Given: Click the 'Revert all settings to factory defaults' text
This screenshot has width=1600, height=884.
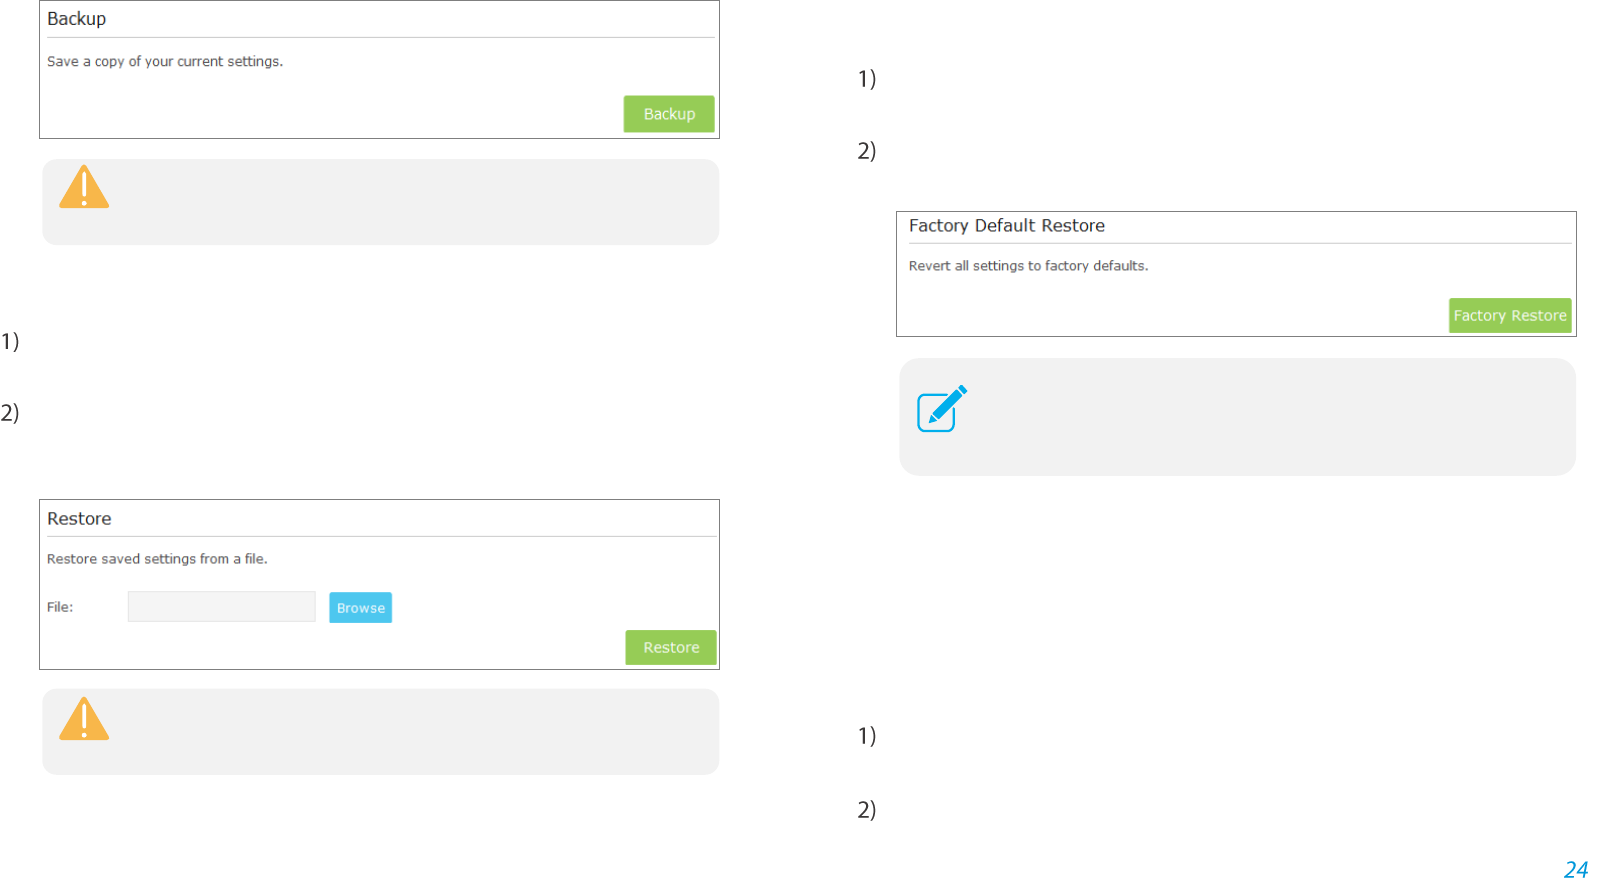Looking at the screenshot, I should [x=1028, y=266].
